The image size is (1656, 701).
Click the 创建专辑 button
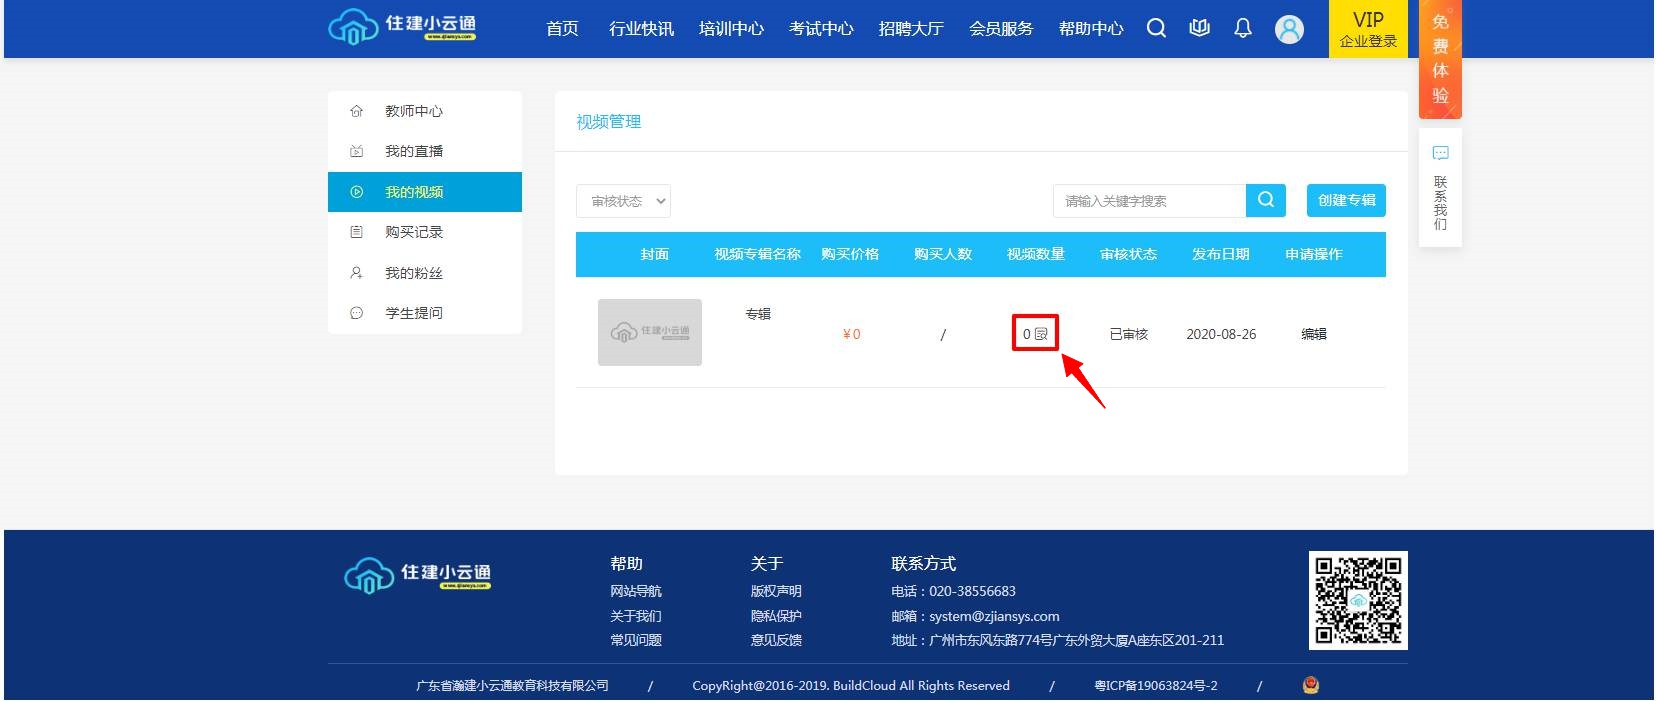(x=1346, y=200)
